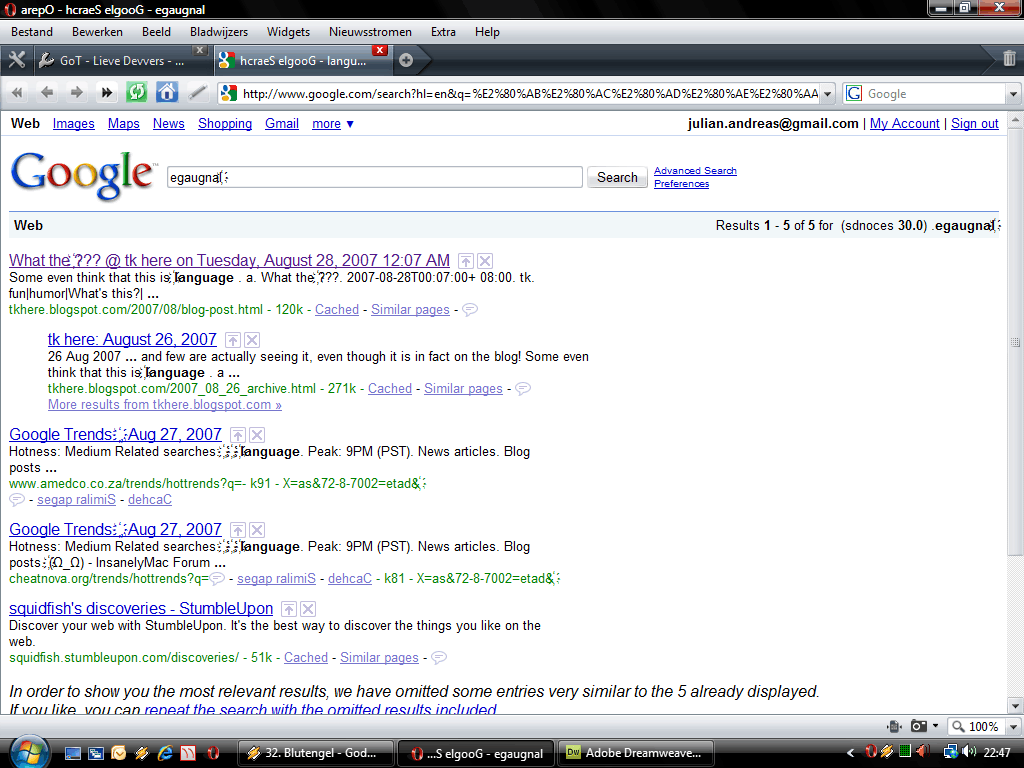Image resolution: width=1024 pixels, height=768 pixels.
Task: Open the closed tabs trash can
Action: point(1009,59)
